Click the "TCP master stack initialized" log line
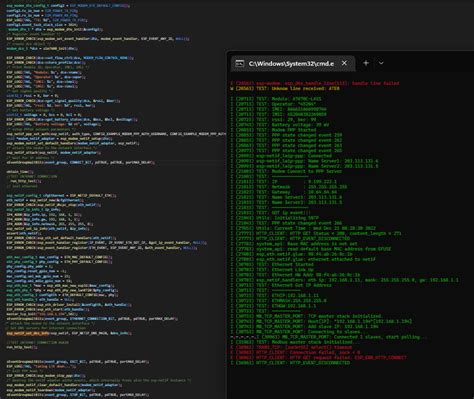The height and width of the screenshot is (399, 474). pos(306,316)
